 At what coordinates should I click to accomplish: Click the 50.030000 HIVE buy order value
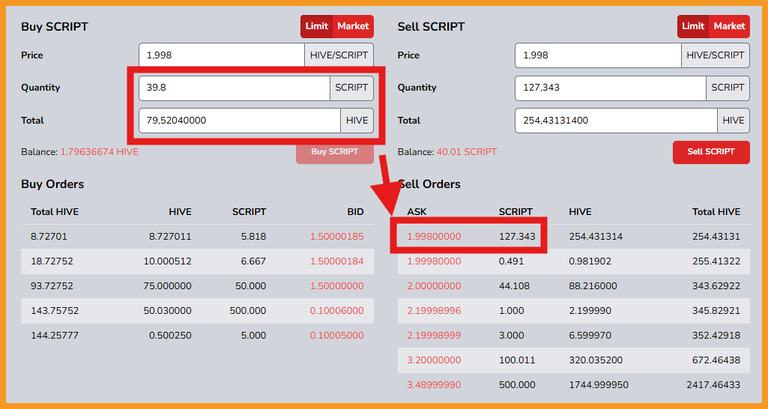pyautogui.click(x=168, y=311)
